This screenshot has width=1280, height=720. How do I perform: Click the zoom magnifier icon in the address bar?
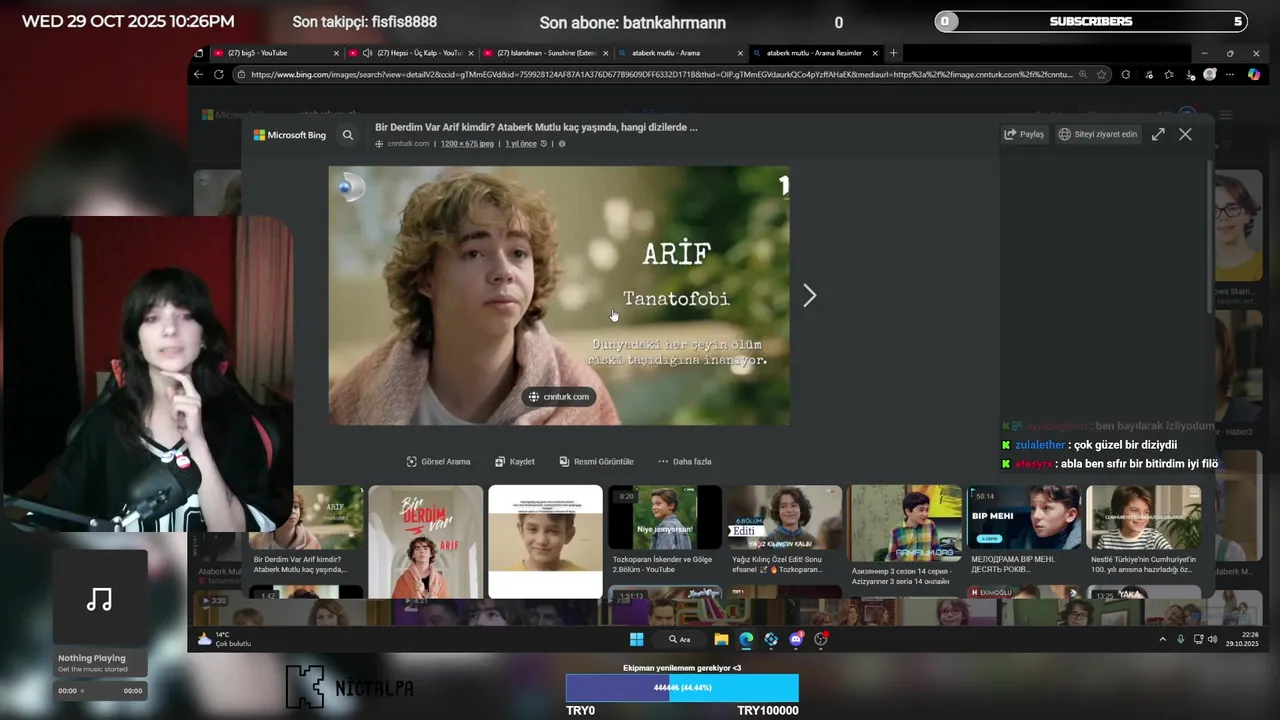pyautogui.click(x=1082, y=74)
